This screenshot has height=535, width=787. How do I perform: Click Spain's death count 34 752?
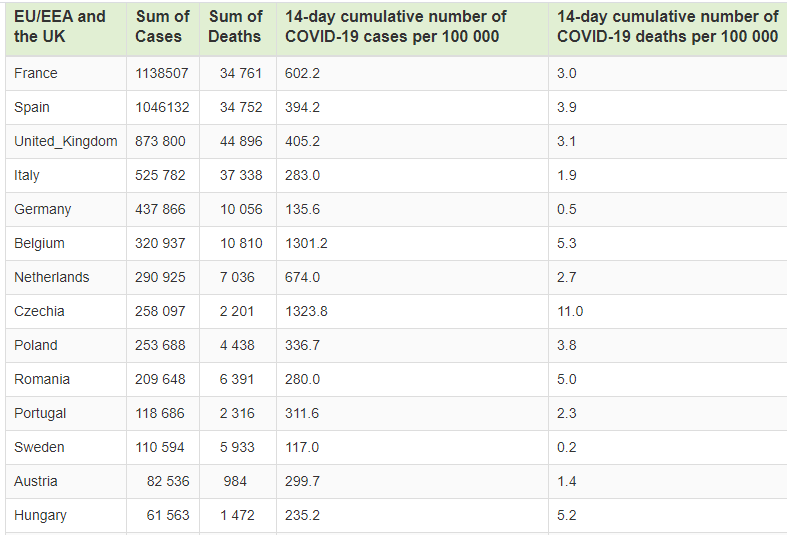241,107
